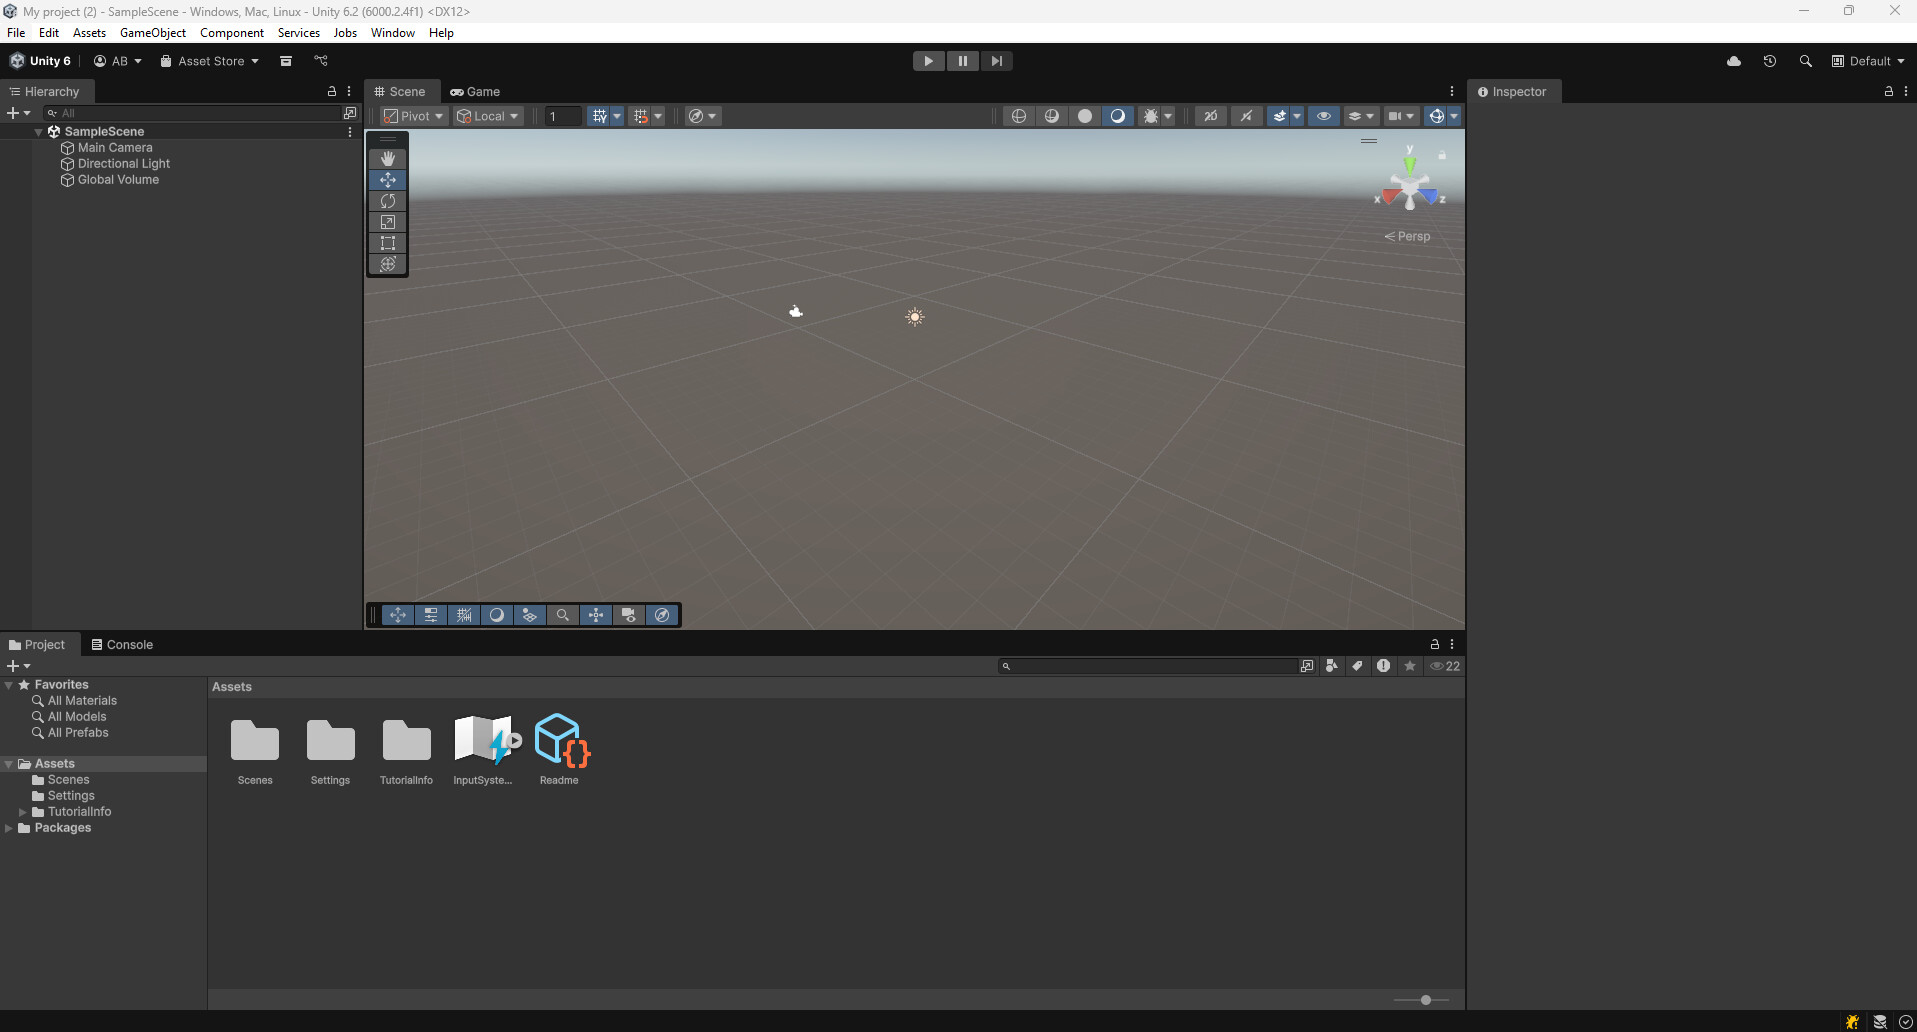Toggle the scene visibility eye icon
Viewport: 1917px width, 1032px height.
point(1324,116)
